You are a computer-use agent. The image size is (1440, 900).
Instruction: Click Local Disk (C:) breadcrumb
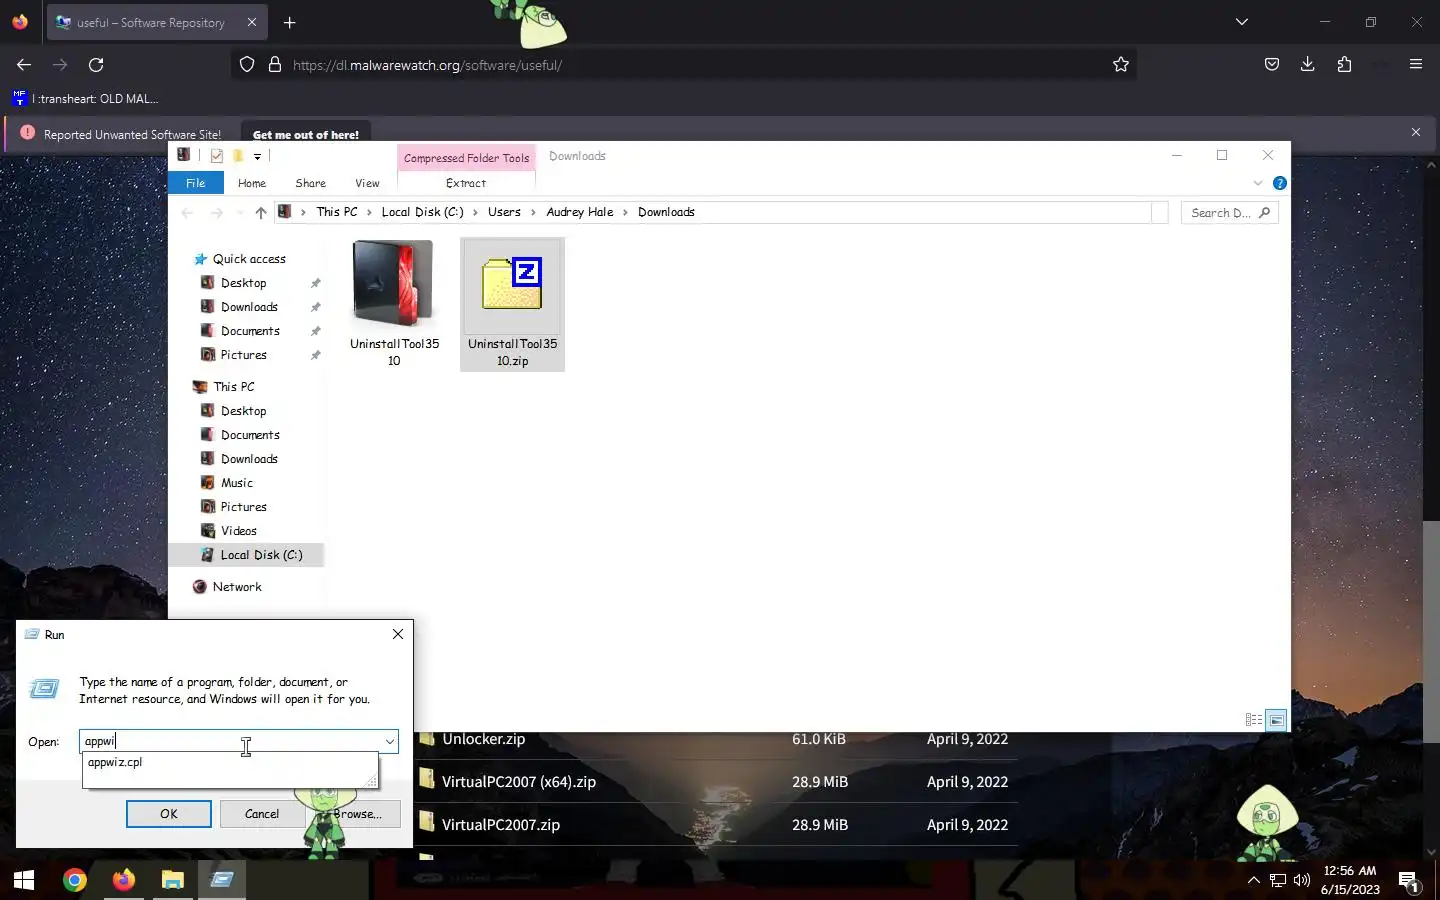click(x=422, y=212)
